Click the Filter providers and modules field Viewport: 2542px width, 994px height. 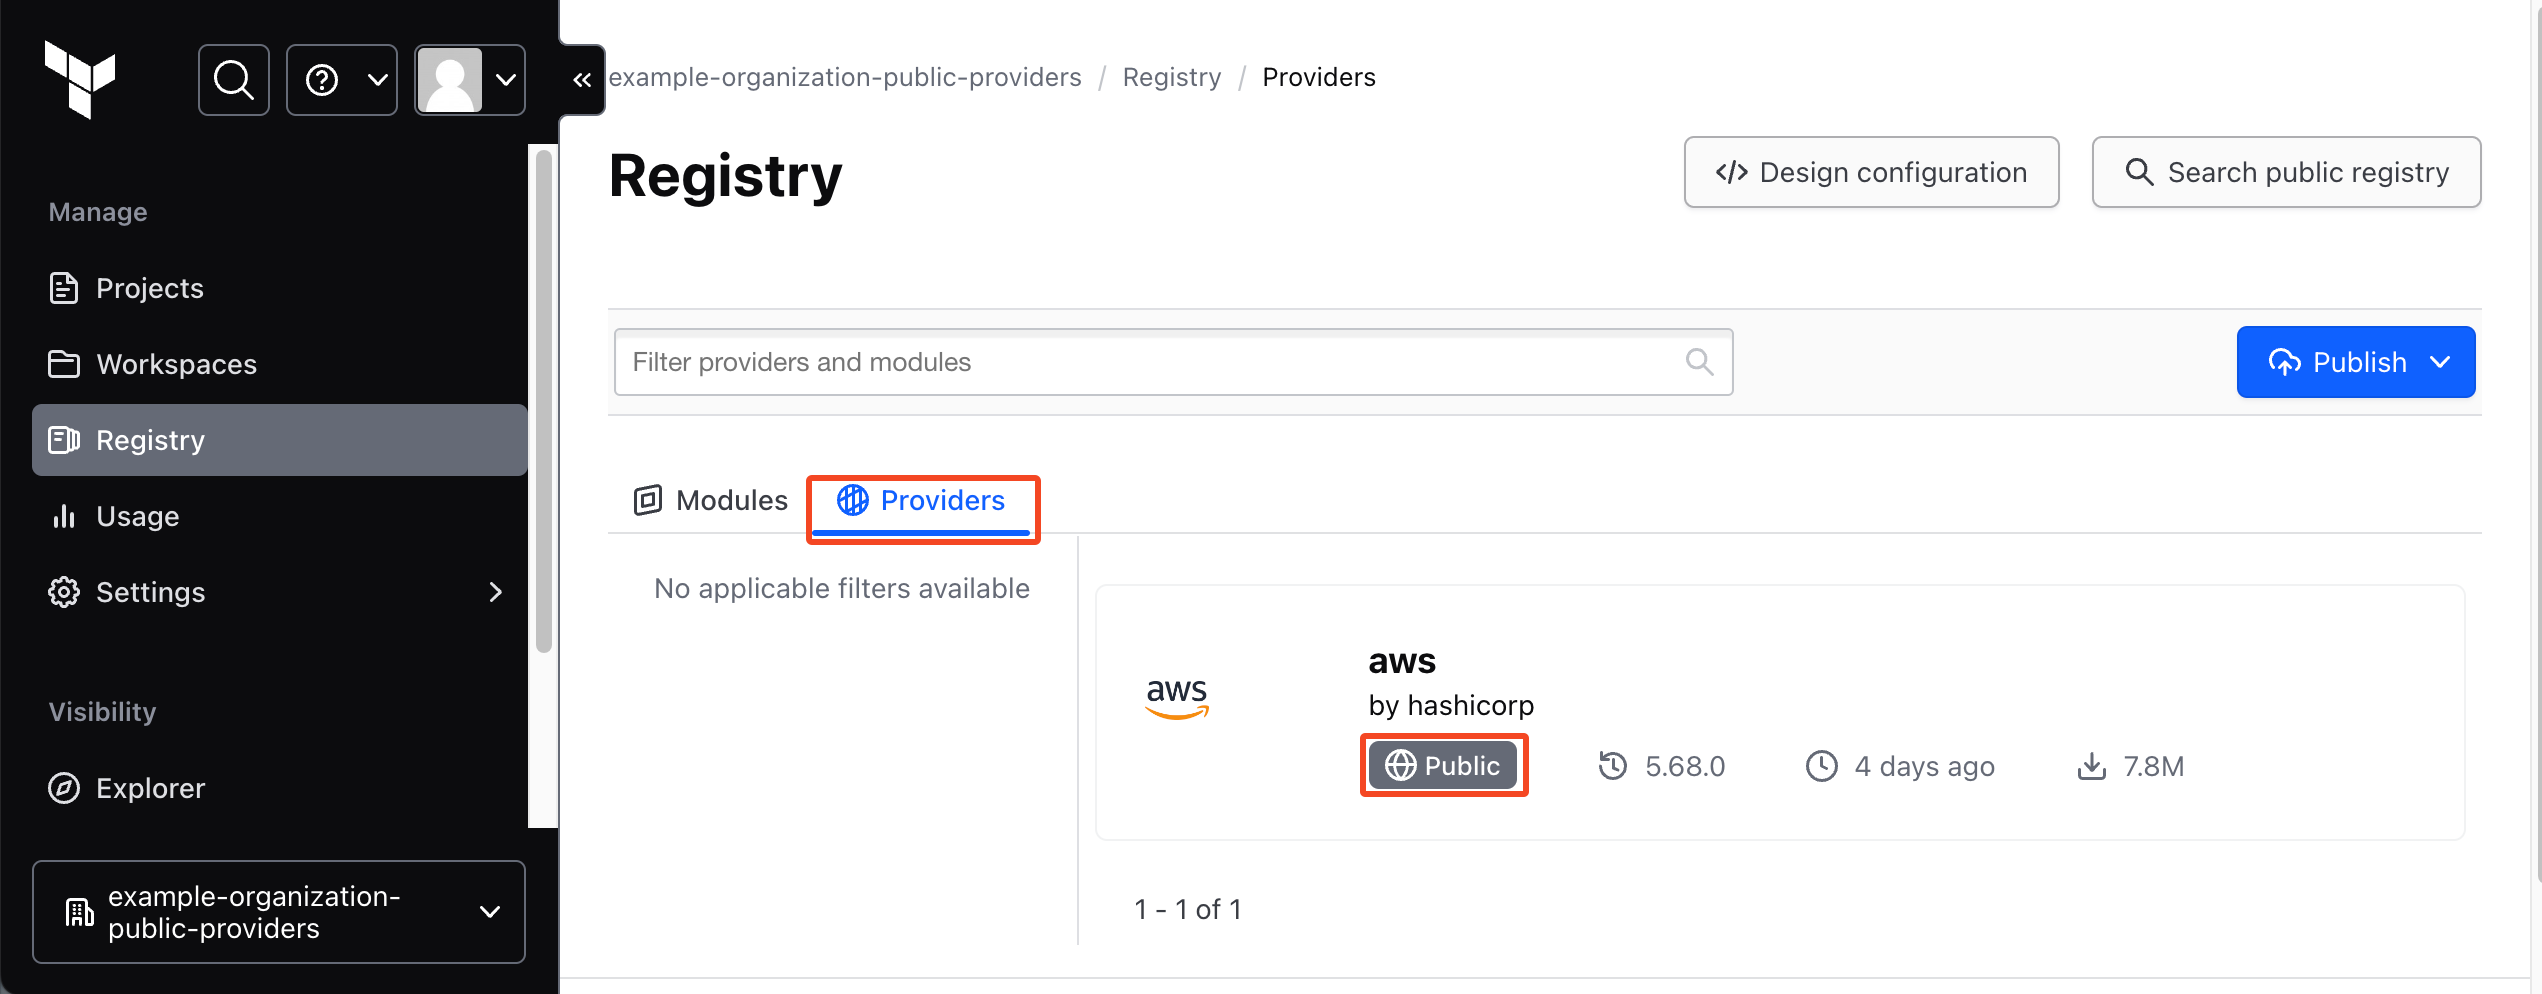point(1150,362)
